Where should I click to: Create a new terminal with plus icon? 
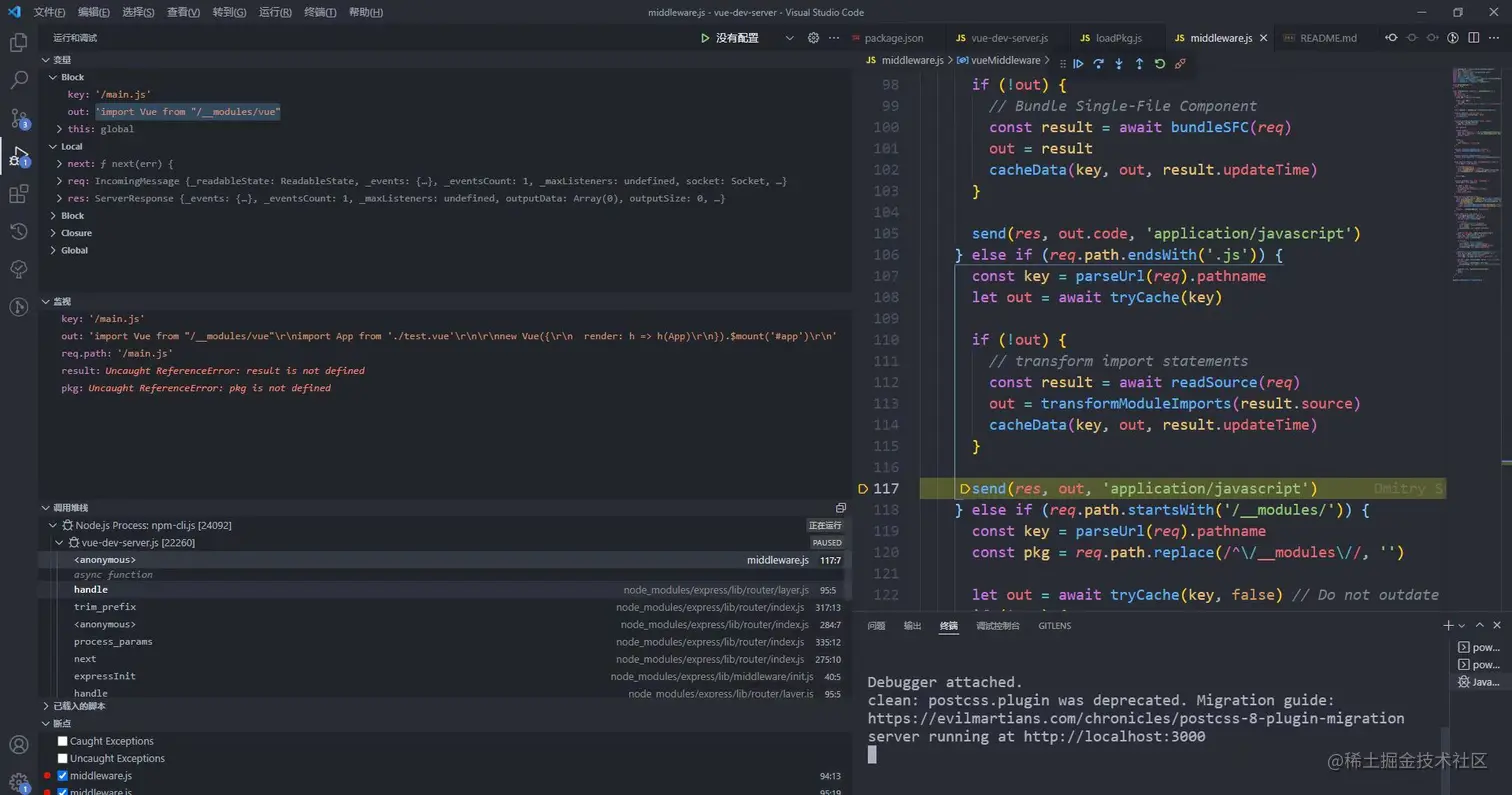click(1448, 625)
